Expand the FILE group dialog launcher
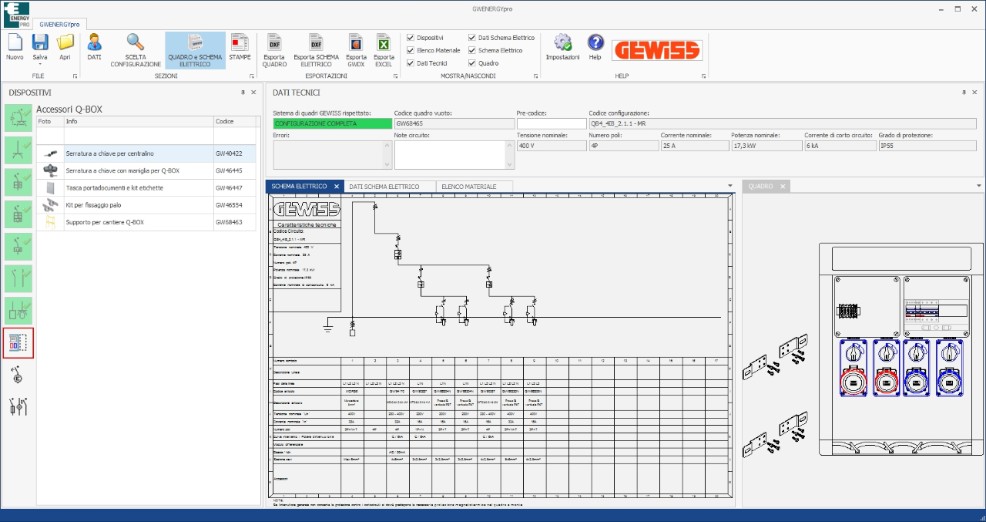 (x=75, y=76)
